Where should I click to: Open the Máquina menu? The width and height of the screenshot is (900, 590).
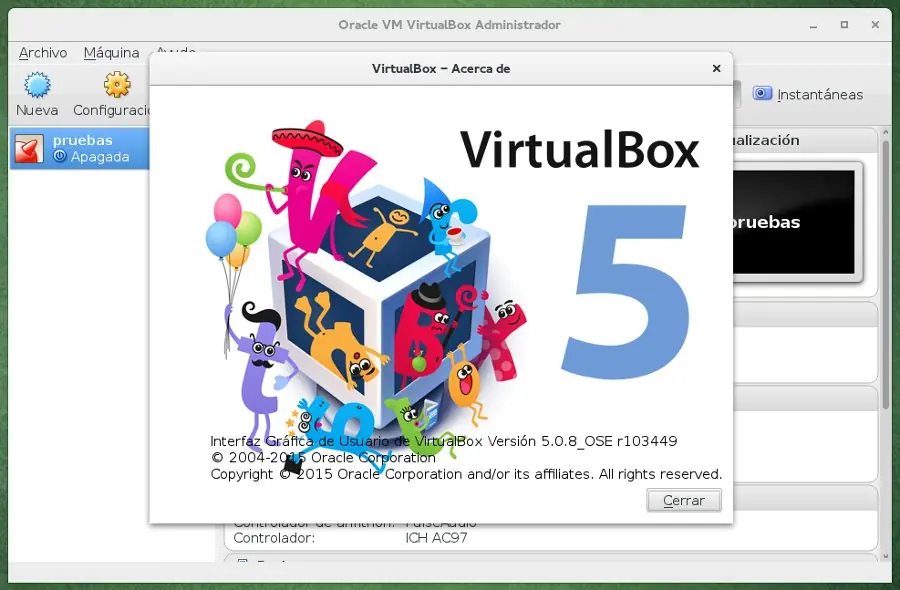pyautogui.click(x=111, y=53)
